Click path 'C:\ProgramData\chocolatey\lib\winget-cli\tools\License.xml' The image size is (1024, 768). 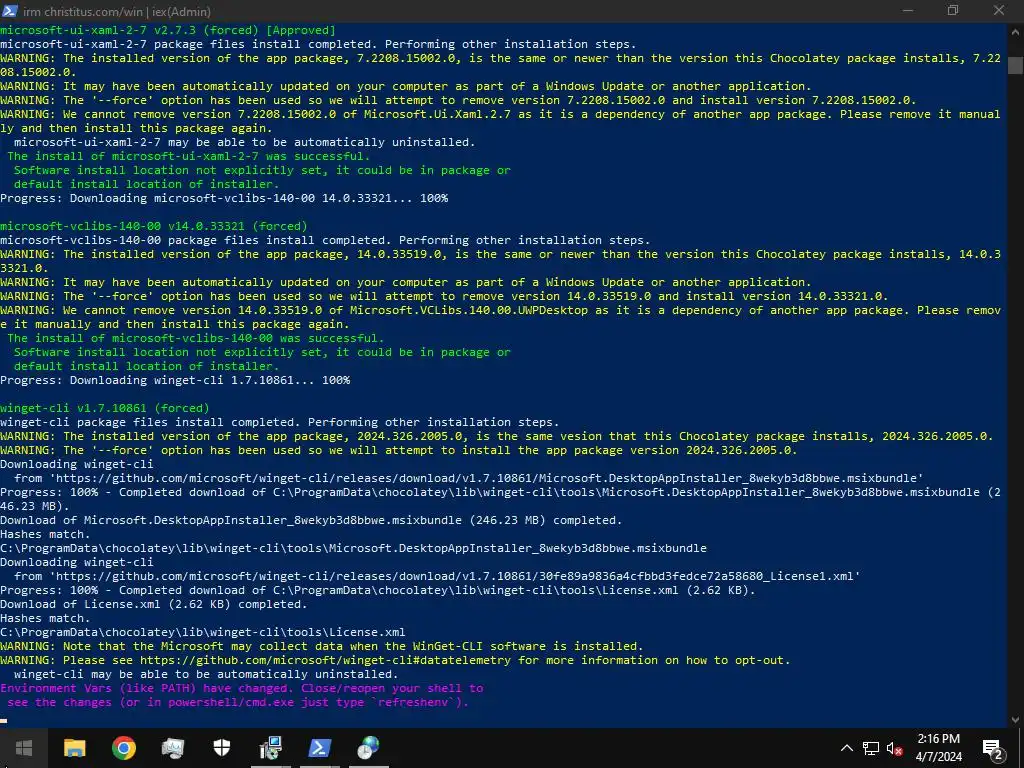pyautogui.click(x=202, y=632)
